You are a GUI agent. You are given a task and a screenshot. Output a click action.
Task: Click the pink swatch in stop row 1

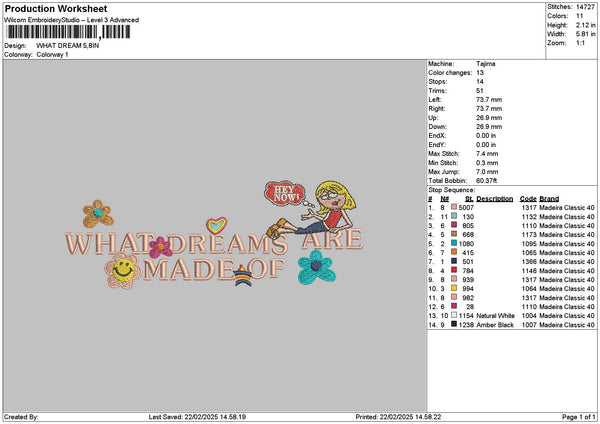pyautogui.click(x=454, y=207)
